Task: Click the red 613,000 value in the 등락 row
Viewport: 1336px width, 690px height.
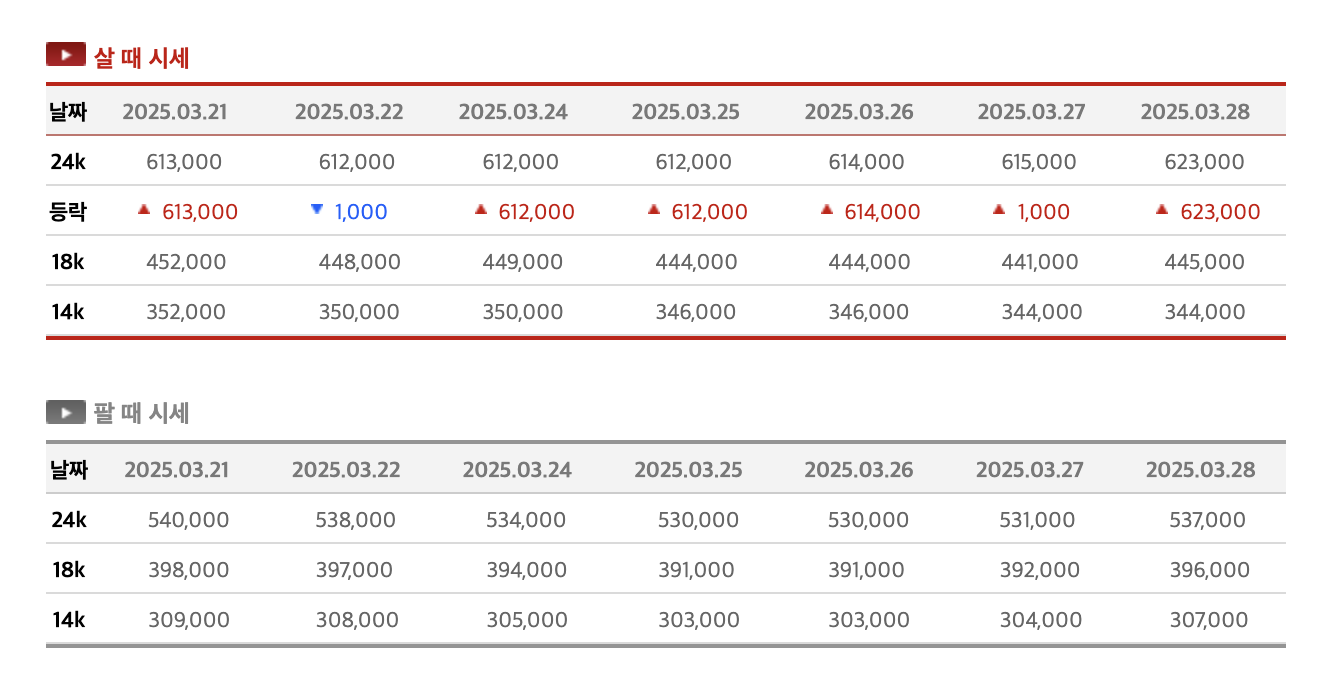Action: tap(200, 212)
